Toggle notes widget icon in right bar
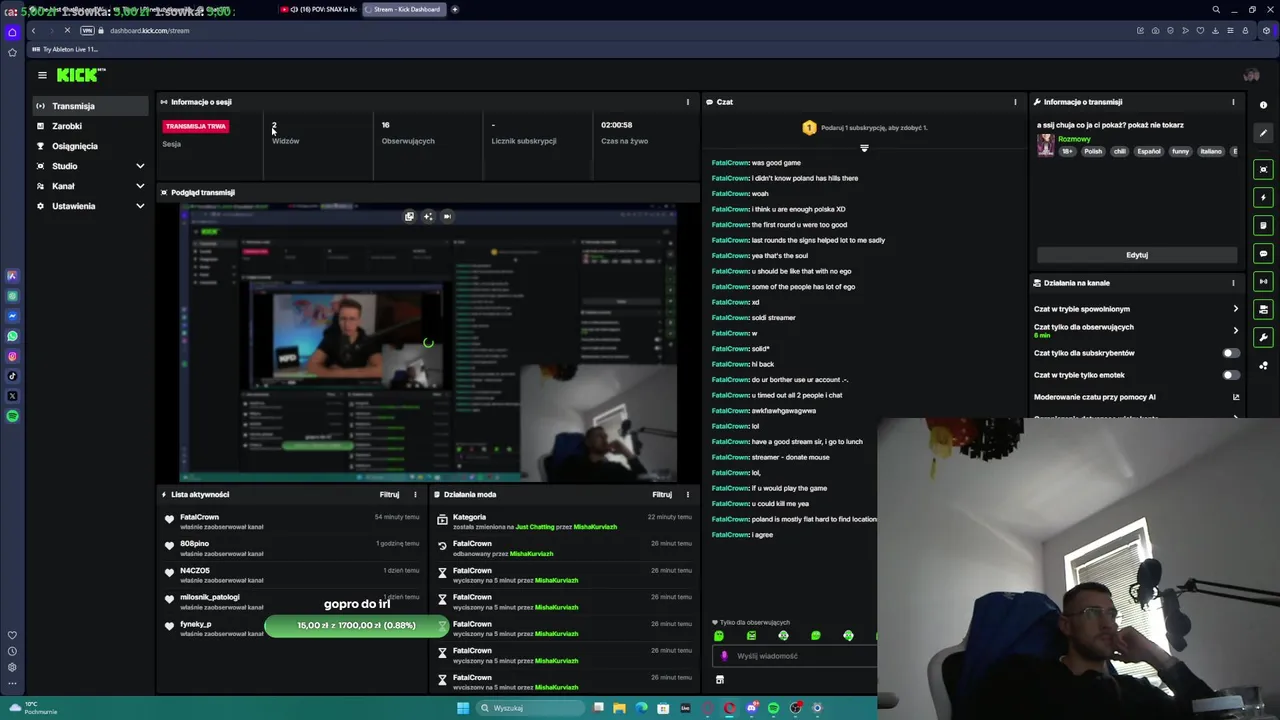This screenshot has width=1280, height=720. click(1263, 225)
